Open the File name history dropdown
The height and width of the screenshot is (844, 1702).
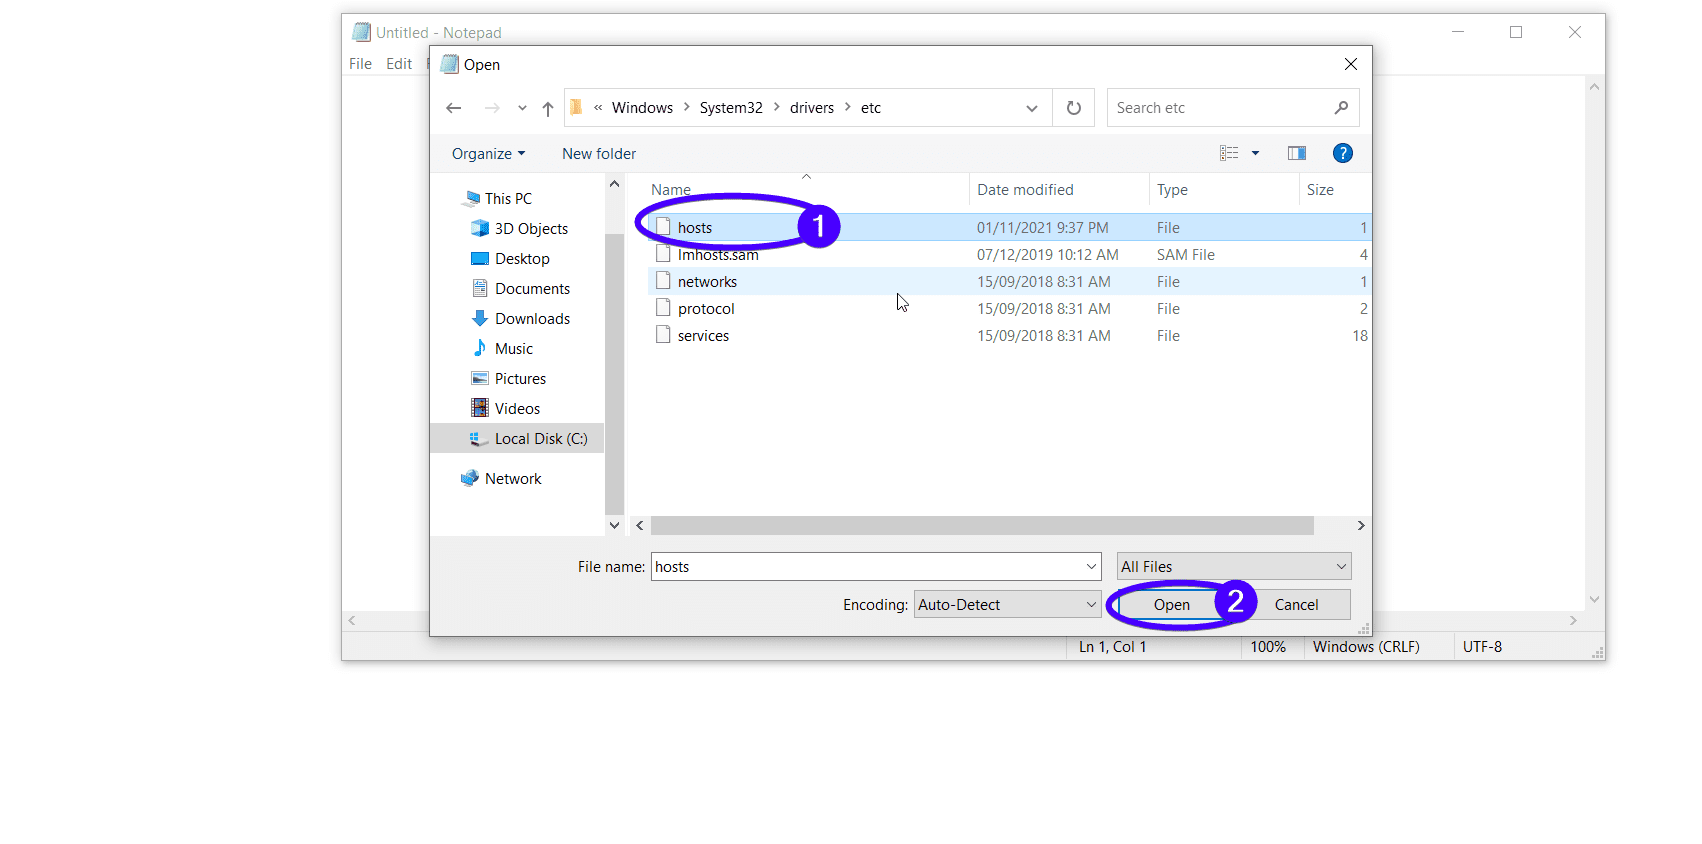[x=1091, y=567]
